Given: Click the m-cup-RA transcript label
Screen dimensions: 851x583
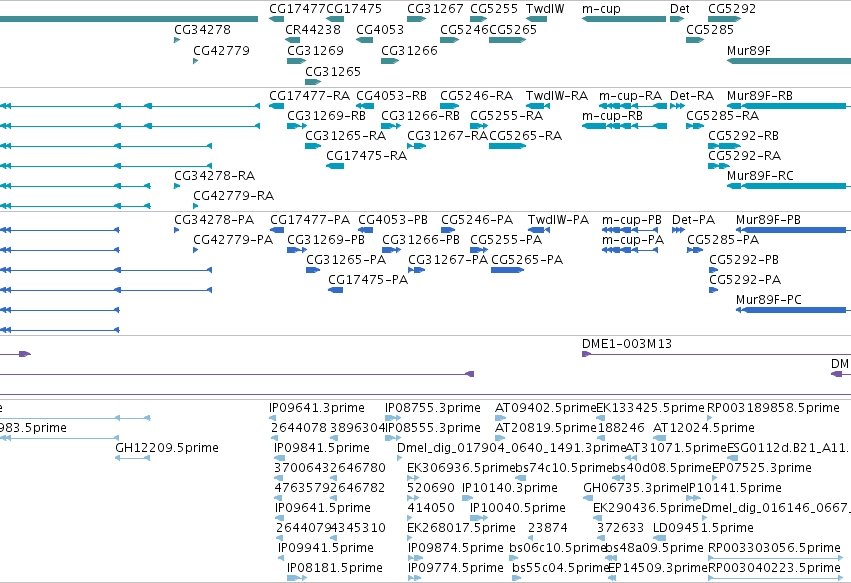Looking at the screenshot, I should (630, 96).
